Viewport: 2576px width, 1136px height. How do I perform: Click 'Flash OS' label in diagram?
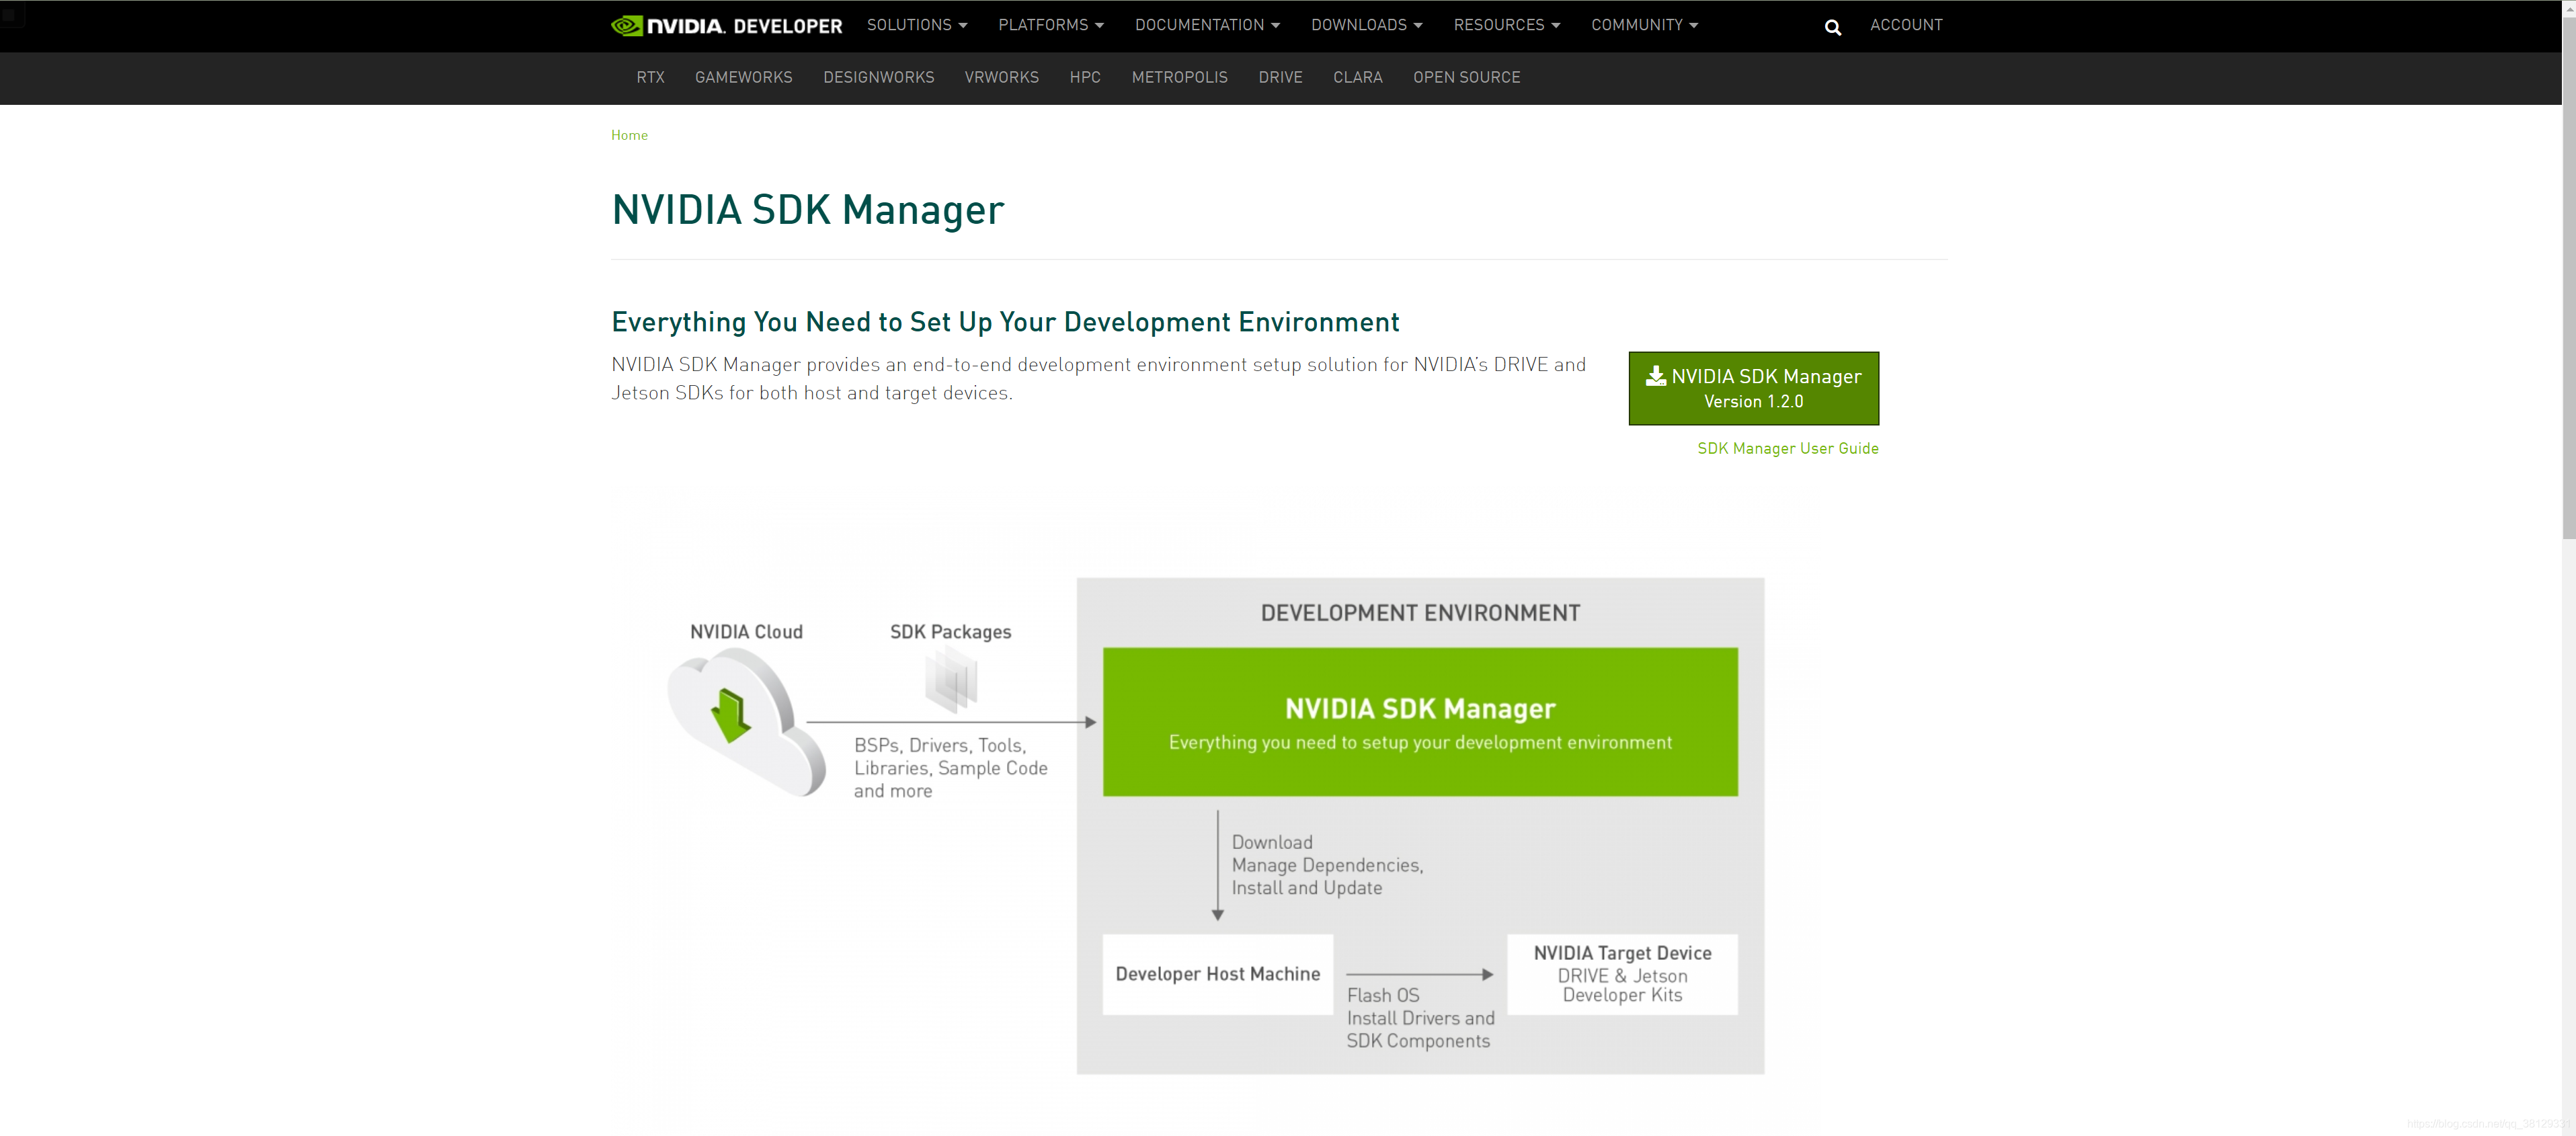[1383, 995]
